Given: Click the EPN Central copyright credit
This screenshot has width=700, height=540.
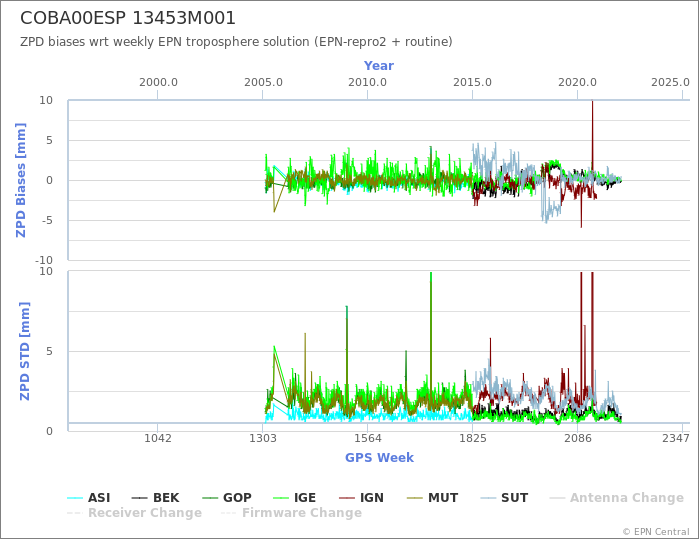Looking at the screenshot, I should (x=656, y=532).
